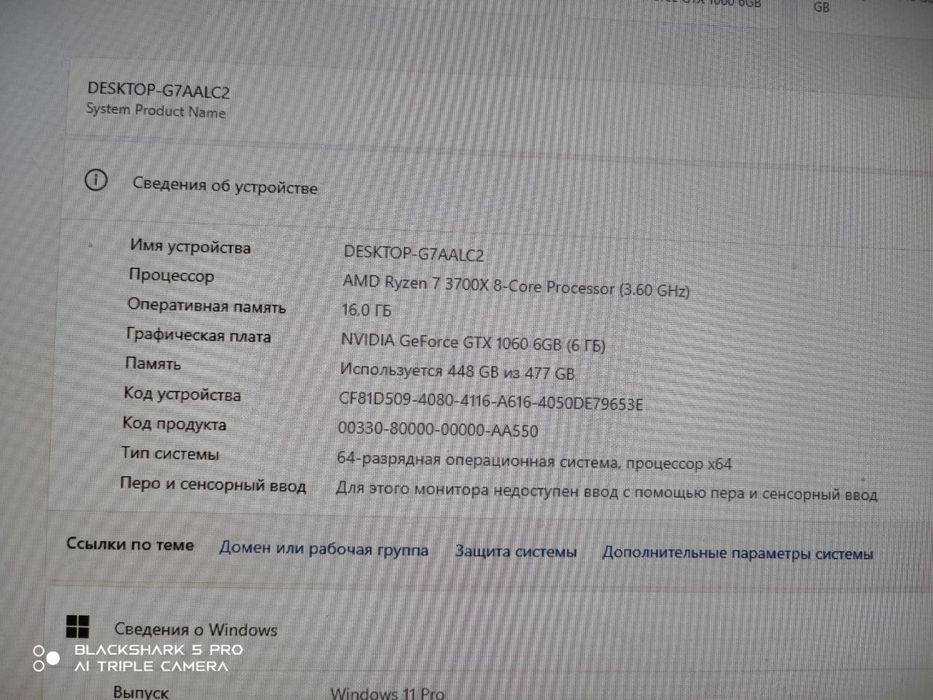Open Дополнительные параметры системы link
This screenshot has width=933, height=700.
738,553
